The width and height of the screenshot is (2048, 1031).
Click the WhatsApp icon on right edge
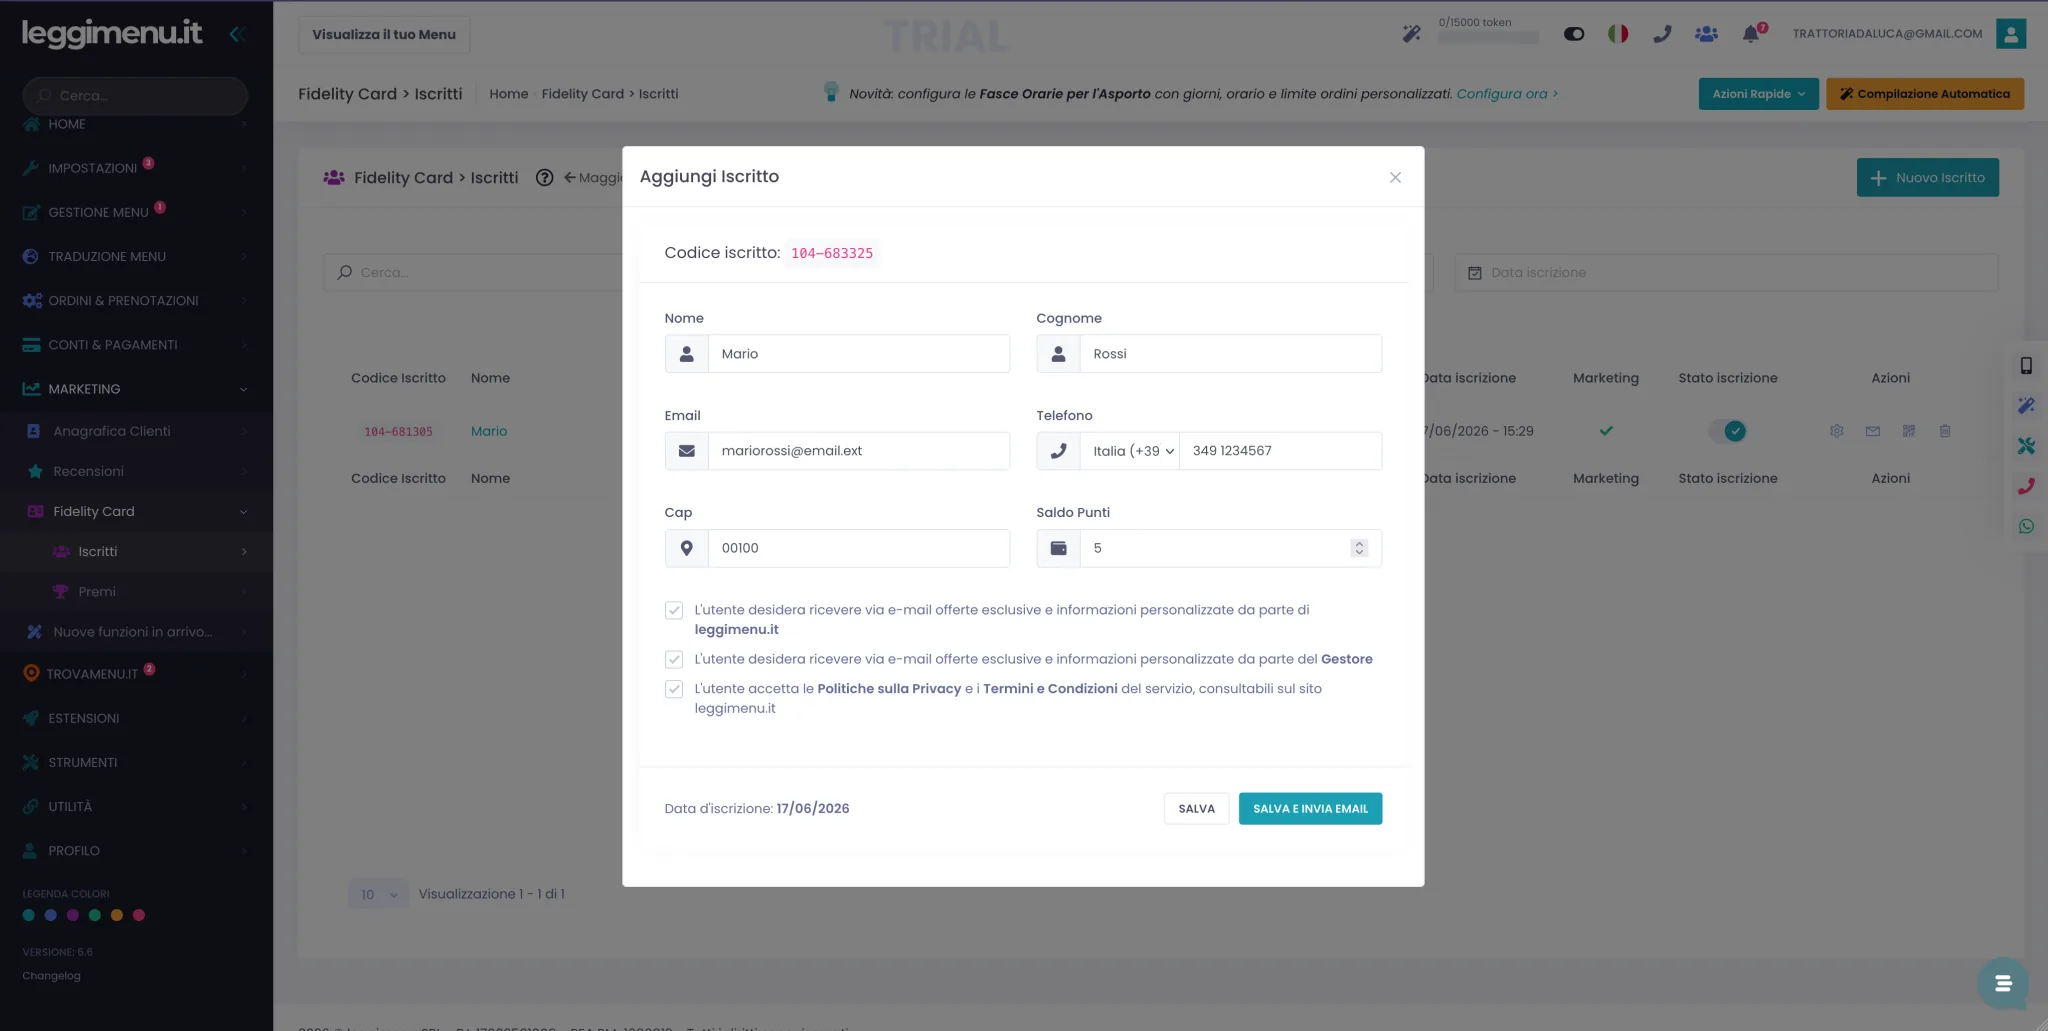tap(2026, 526)
